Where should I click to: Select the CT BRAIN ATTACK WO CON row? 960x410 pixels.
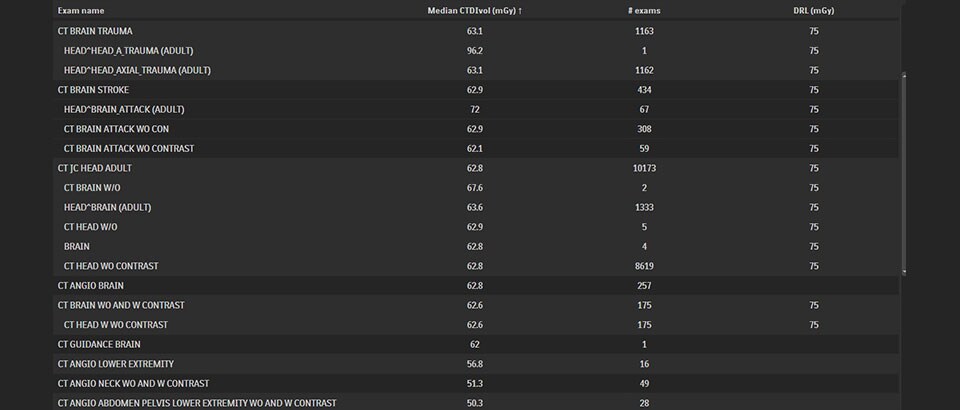[x=476, y=129]
